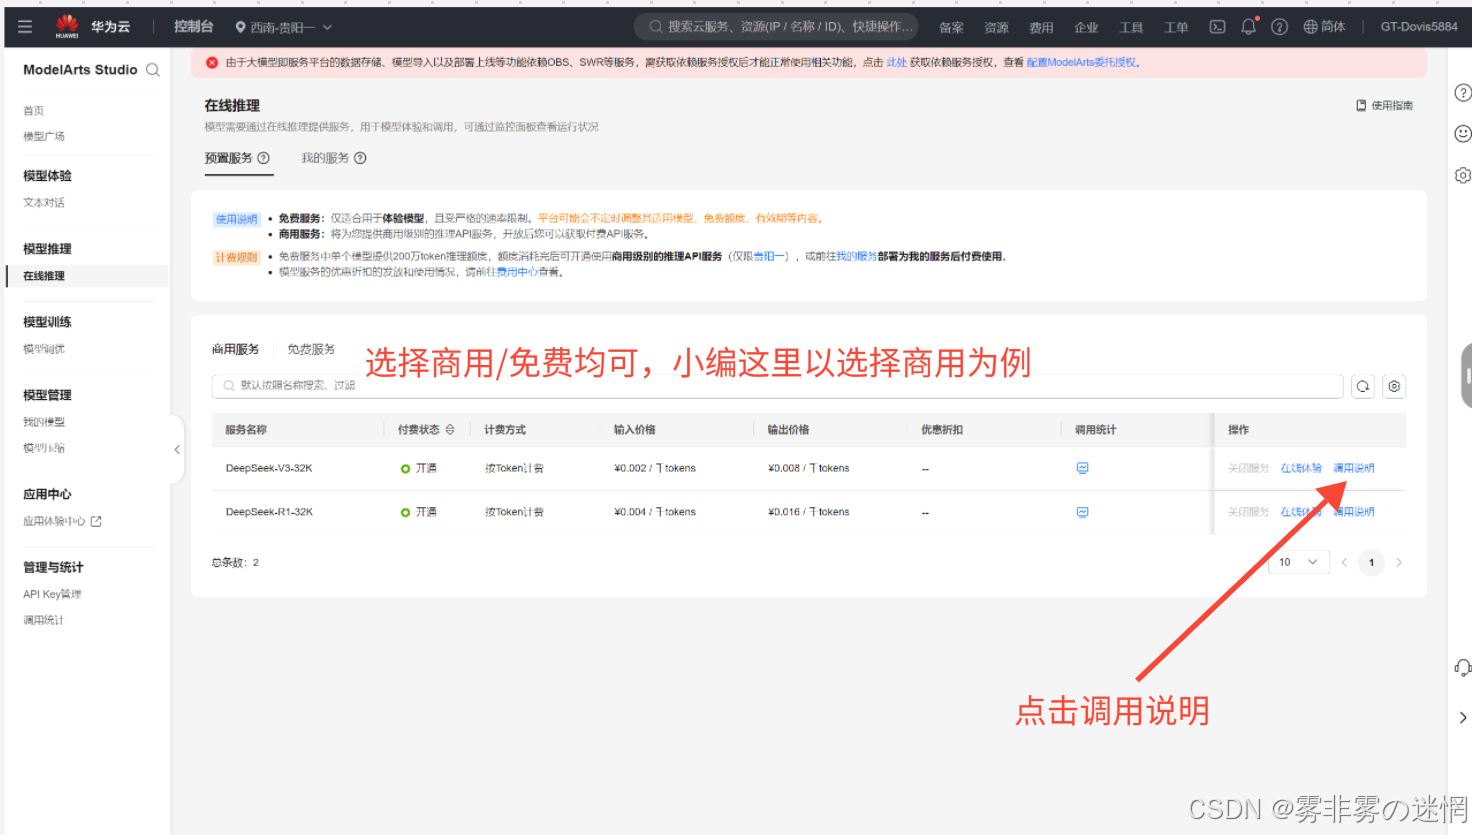The image size is (1472, 835).
Task: Open 模型调优 in the sidebar
Action: click(44, 349)
